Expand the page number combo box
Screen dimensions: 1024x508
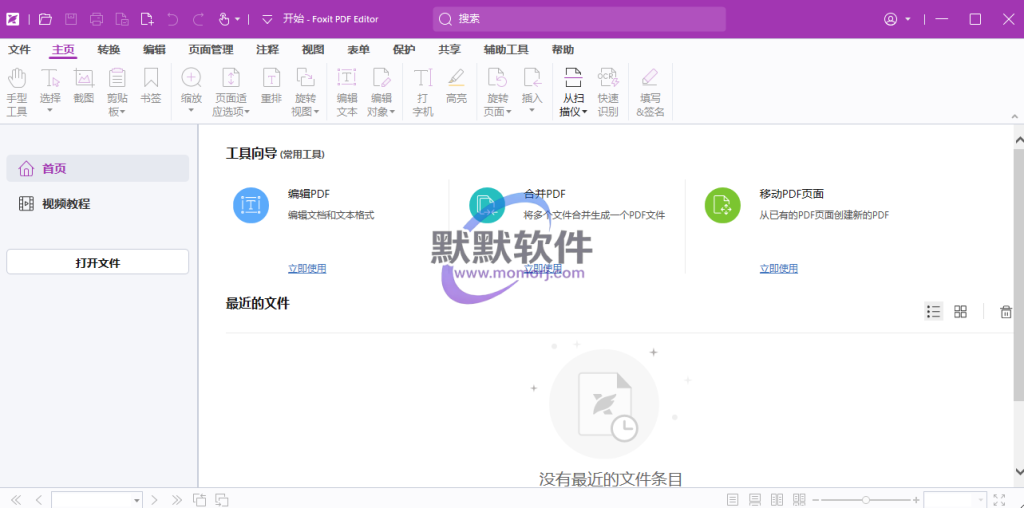[137, 499]
